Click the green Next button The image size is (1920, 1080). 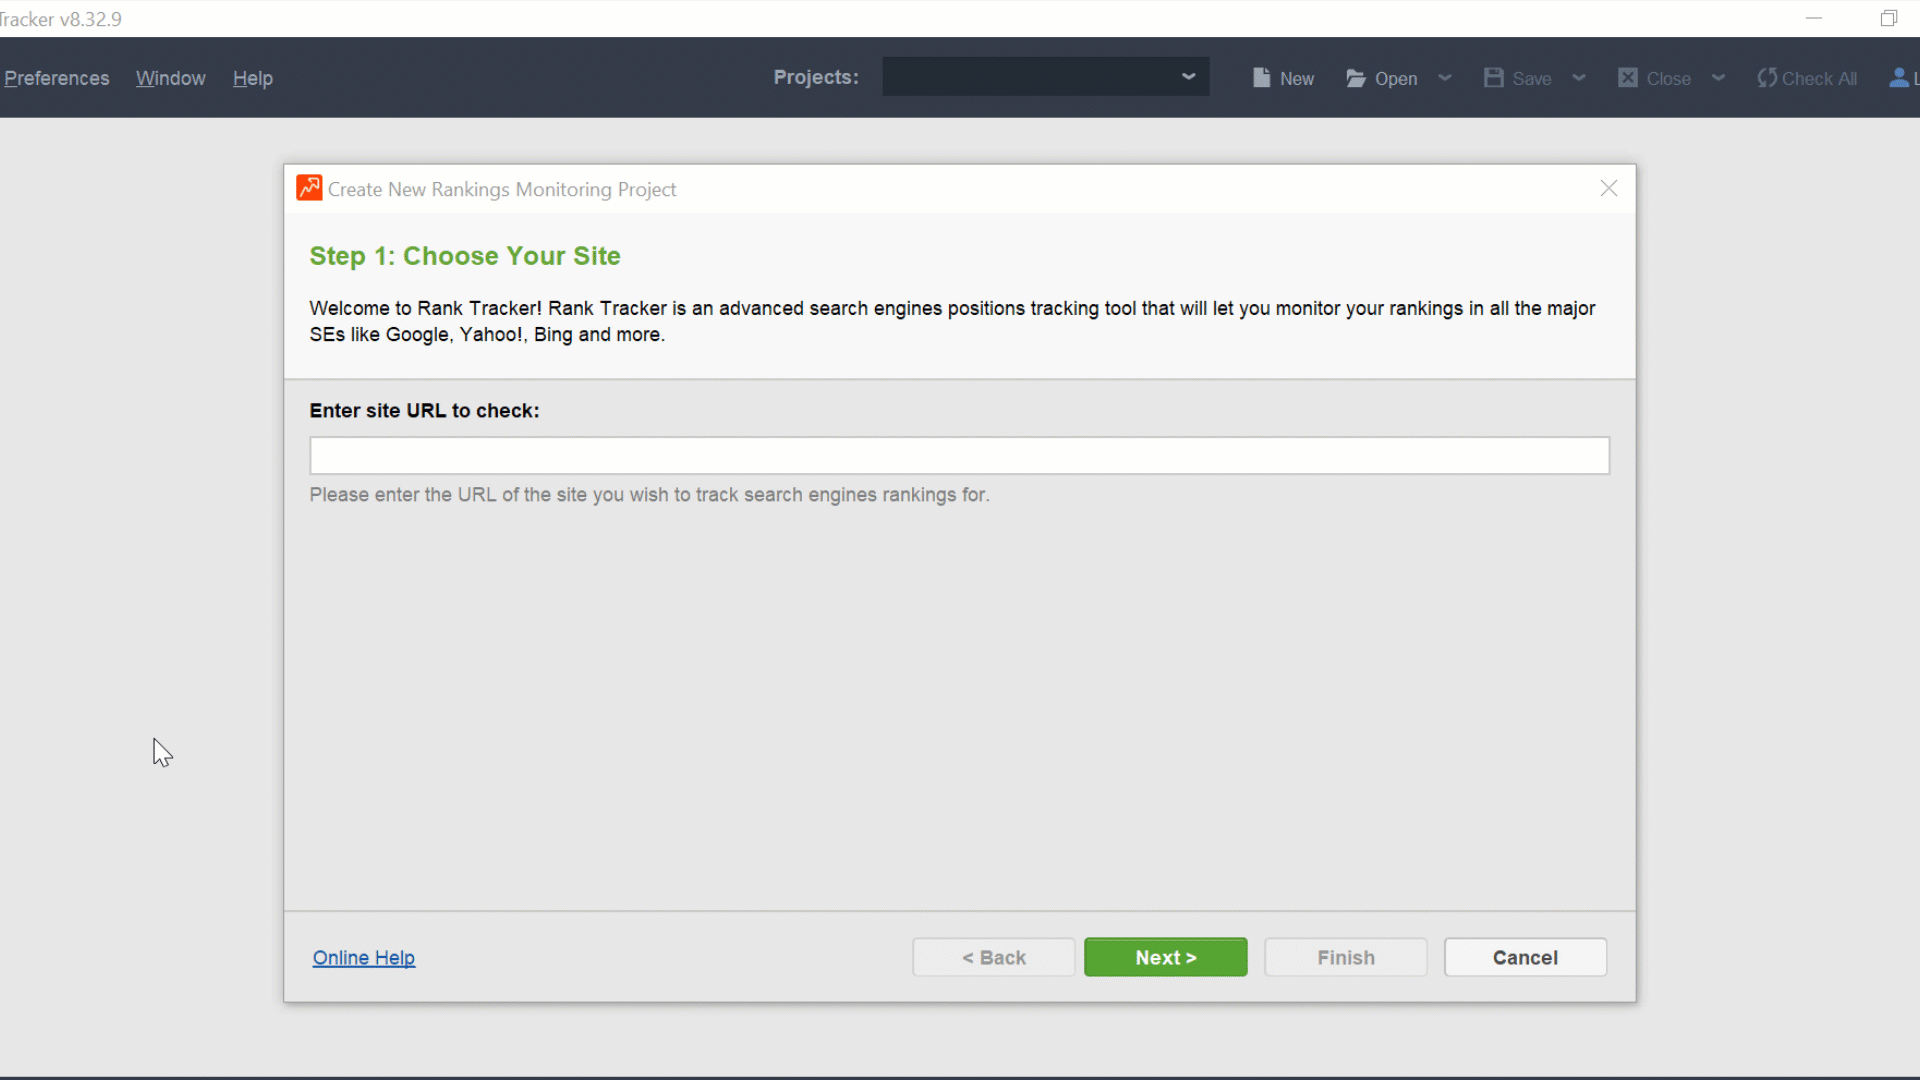click(x=1165, y=957)
